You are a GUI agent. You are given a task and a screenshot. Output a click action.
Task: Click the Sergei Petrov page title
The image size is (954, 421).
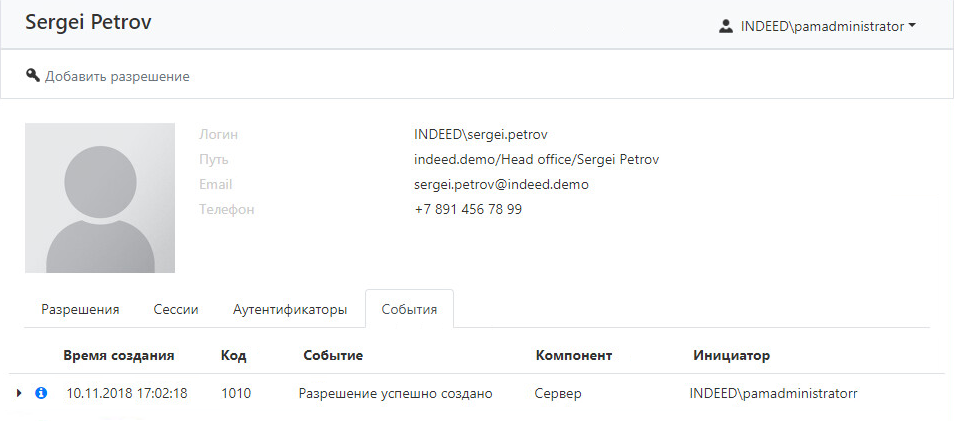click(88, 22)
